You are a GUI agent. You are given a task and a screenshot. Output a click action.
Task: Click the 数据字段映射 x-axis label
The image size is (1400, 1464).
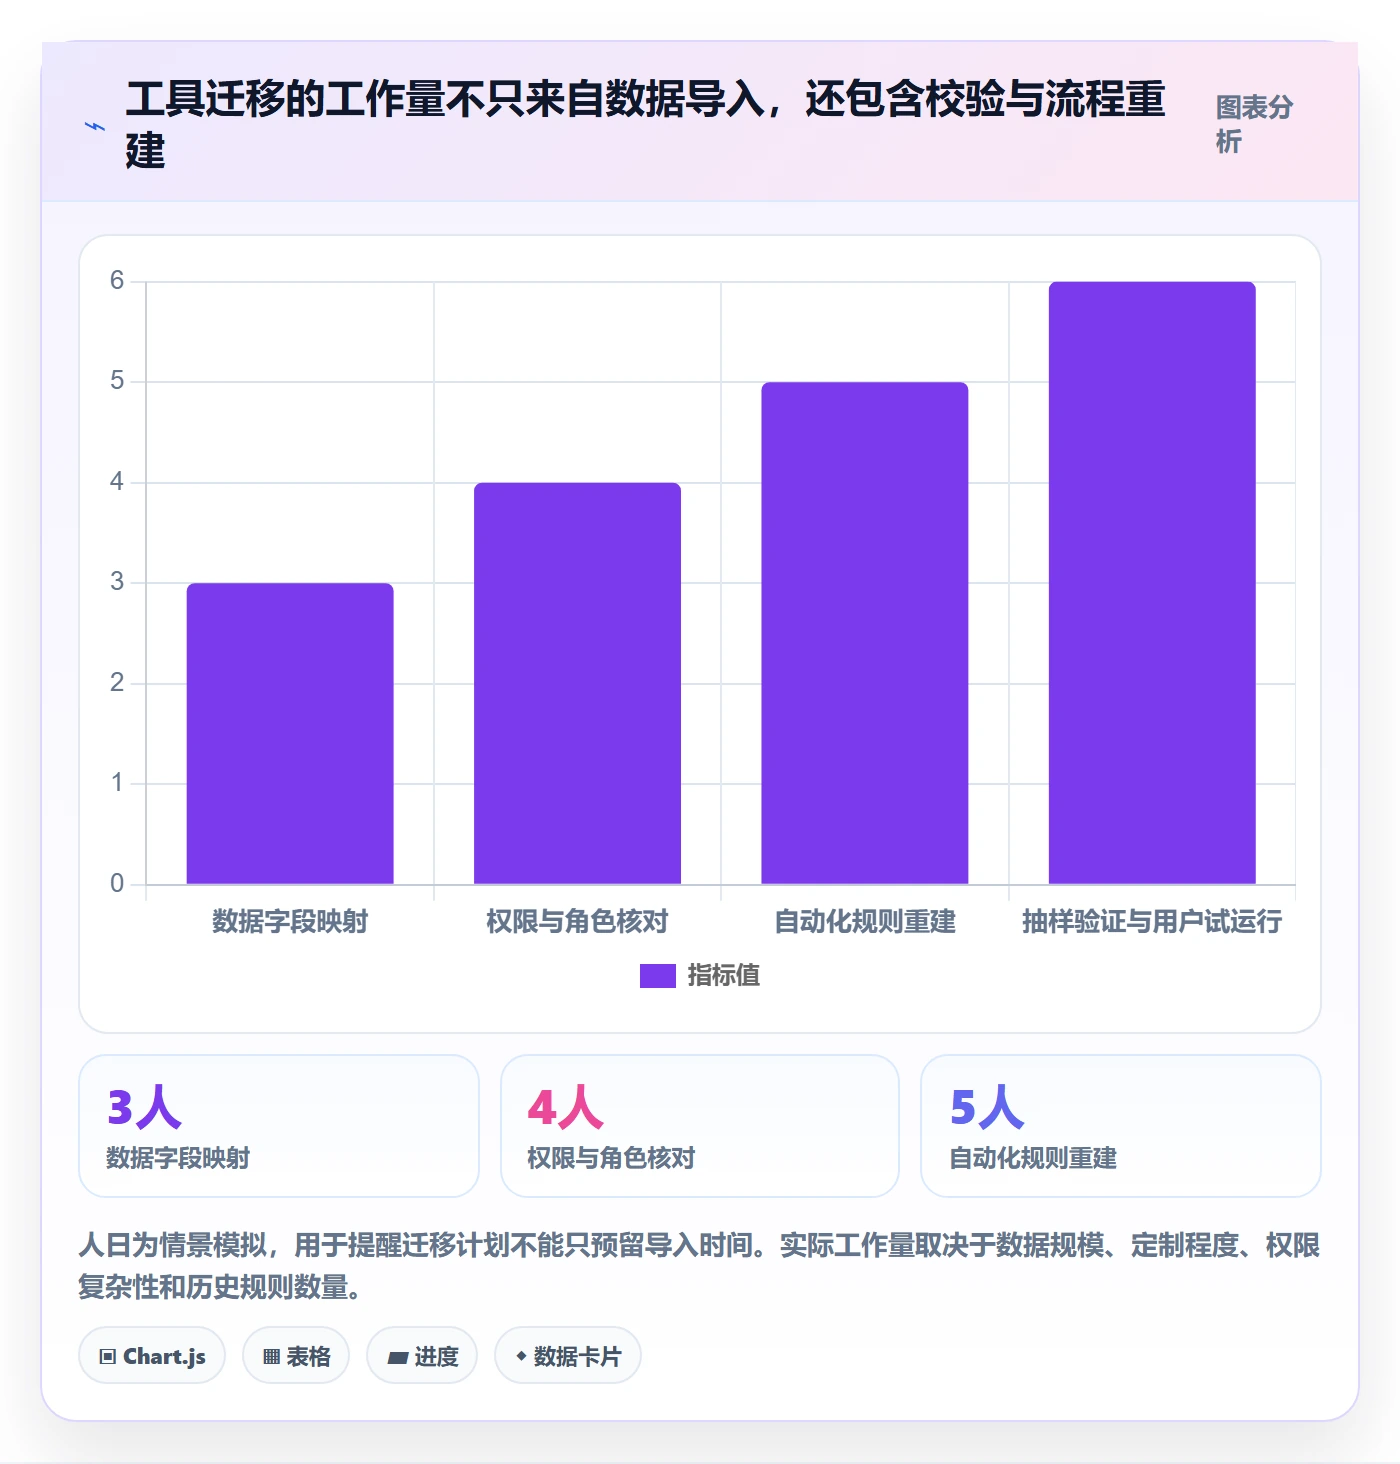pyautogui.click(x=290, y=921)
